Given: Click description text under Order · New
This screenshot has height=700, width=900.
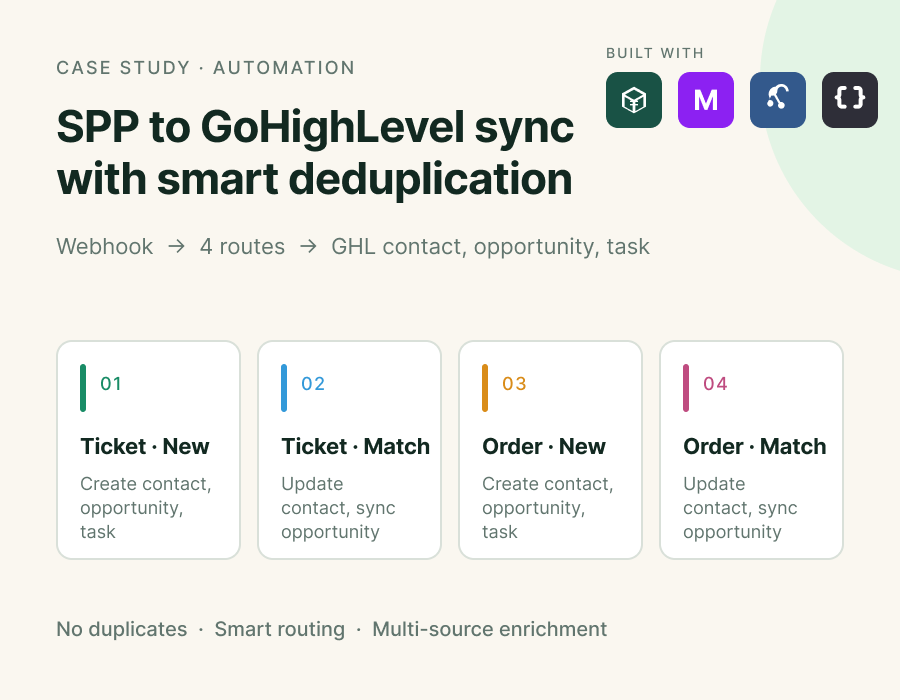Looking at the screenshot, I should (x=548, y=508).
